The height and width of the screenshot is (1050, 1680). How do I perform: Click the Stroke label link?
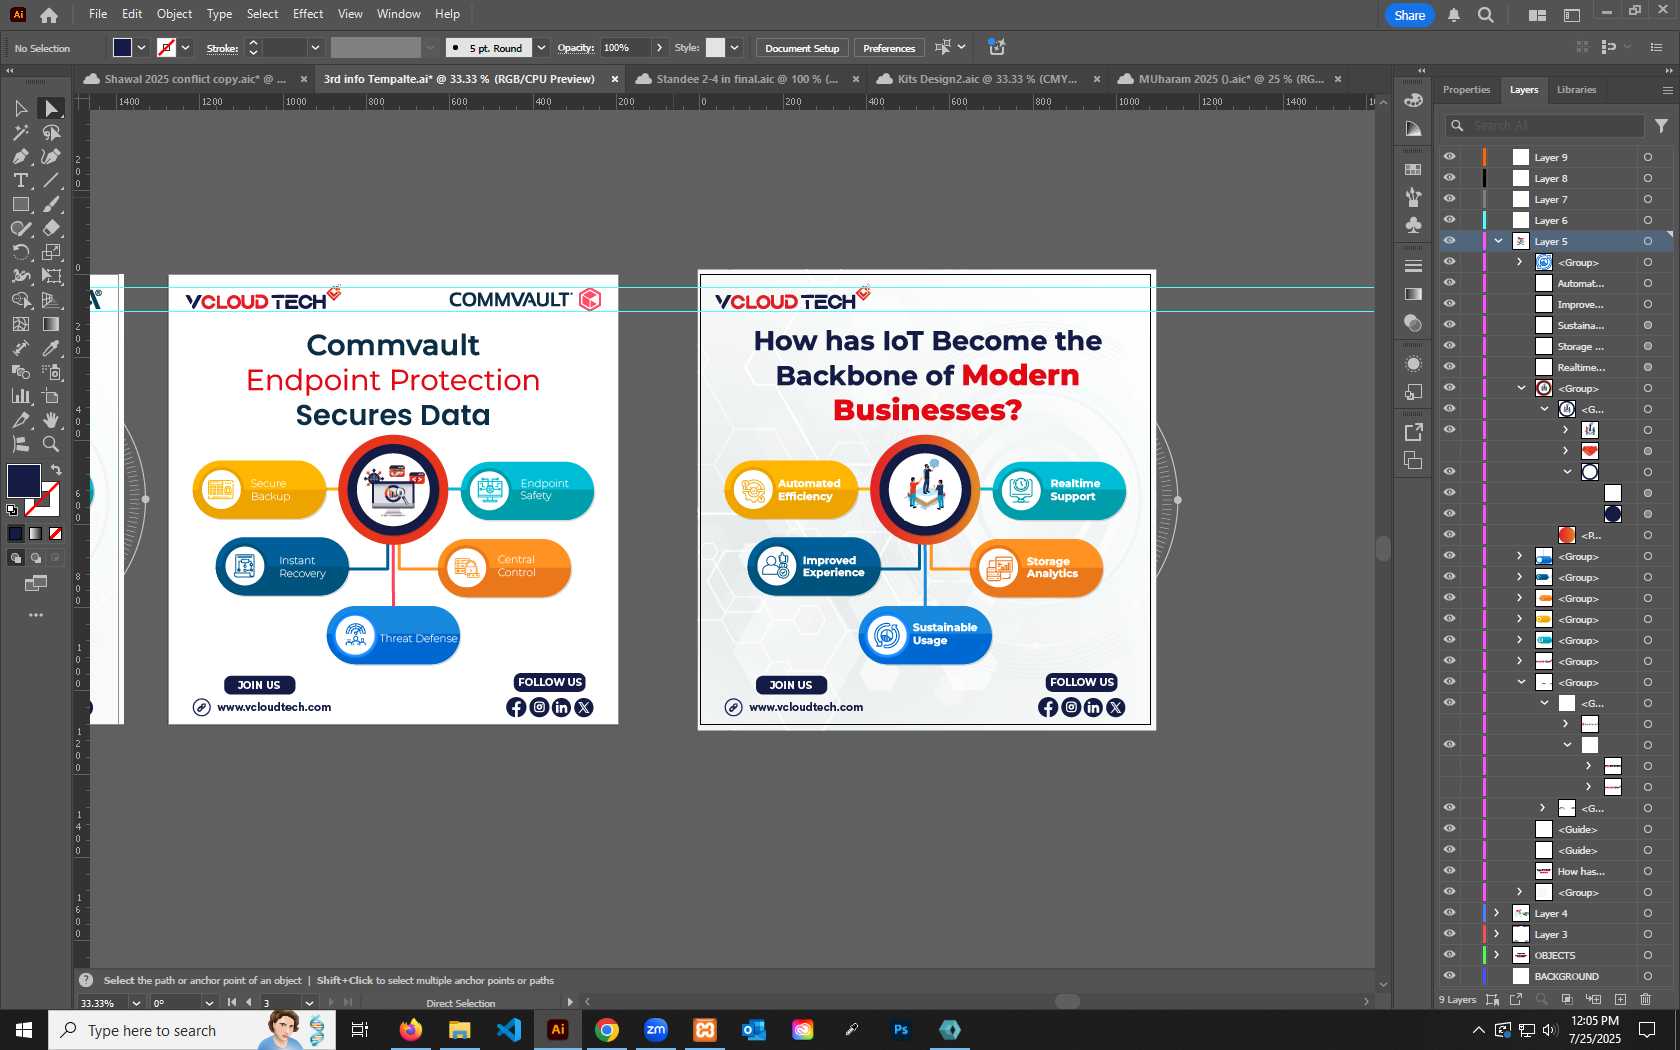click(x=222, y=48)
